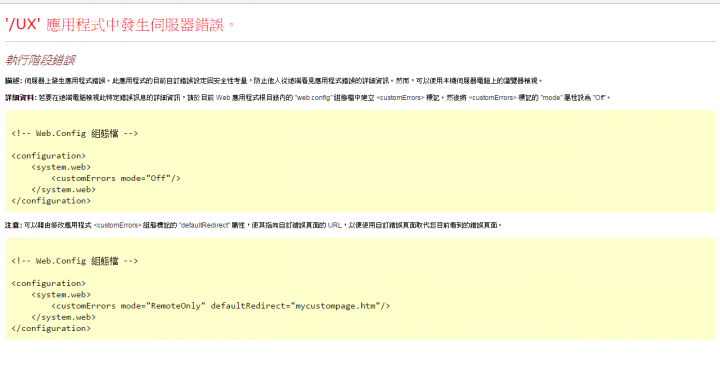Click the customErrors mode="Off" code line
The height and width of the screenshot is (381, 720).
click(x=116, y=178)
